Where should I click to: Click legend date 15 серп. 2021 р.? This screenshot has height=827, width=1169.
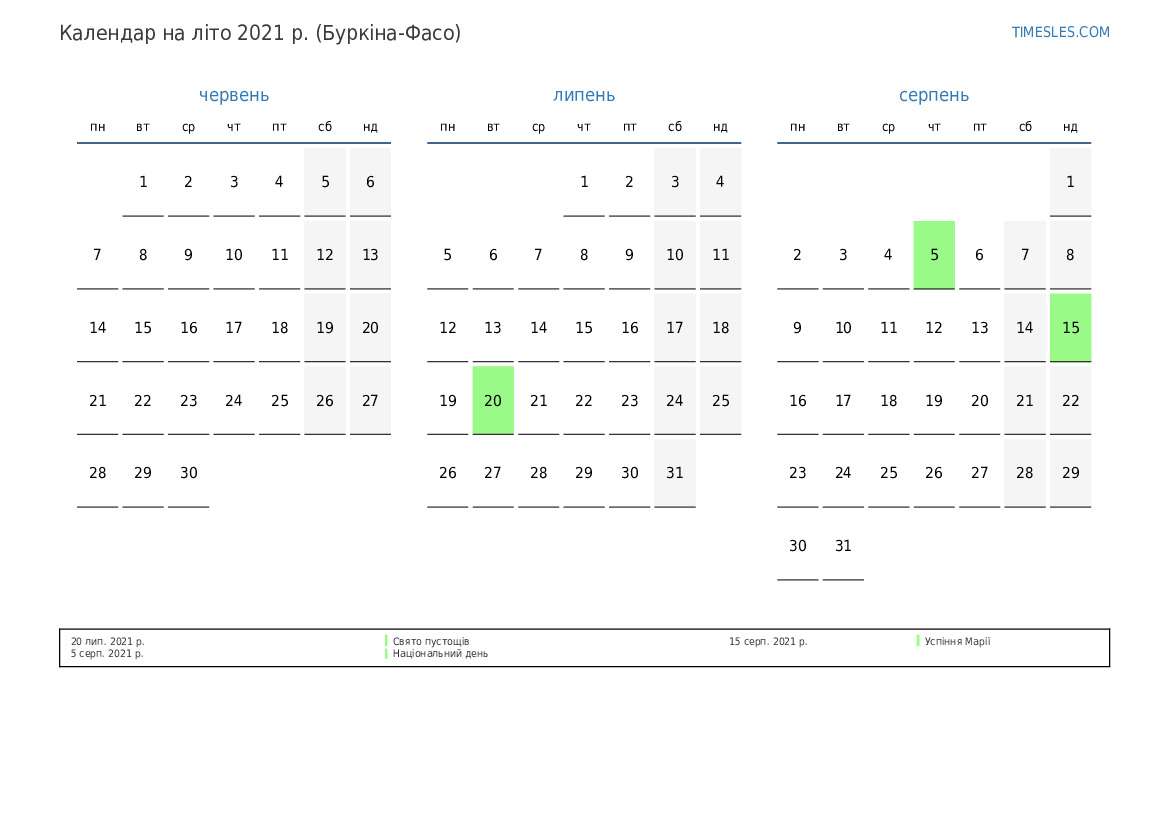pyautogui.click(x=768, y=641)
